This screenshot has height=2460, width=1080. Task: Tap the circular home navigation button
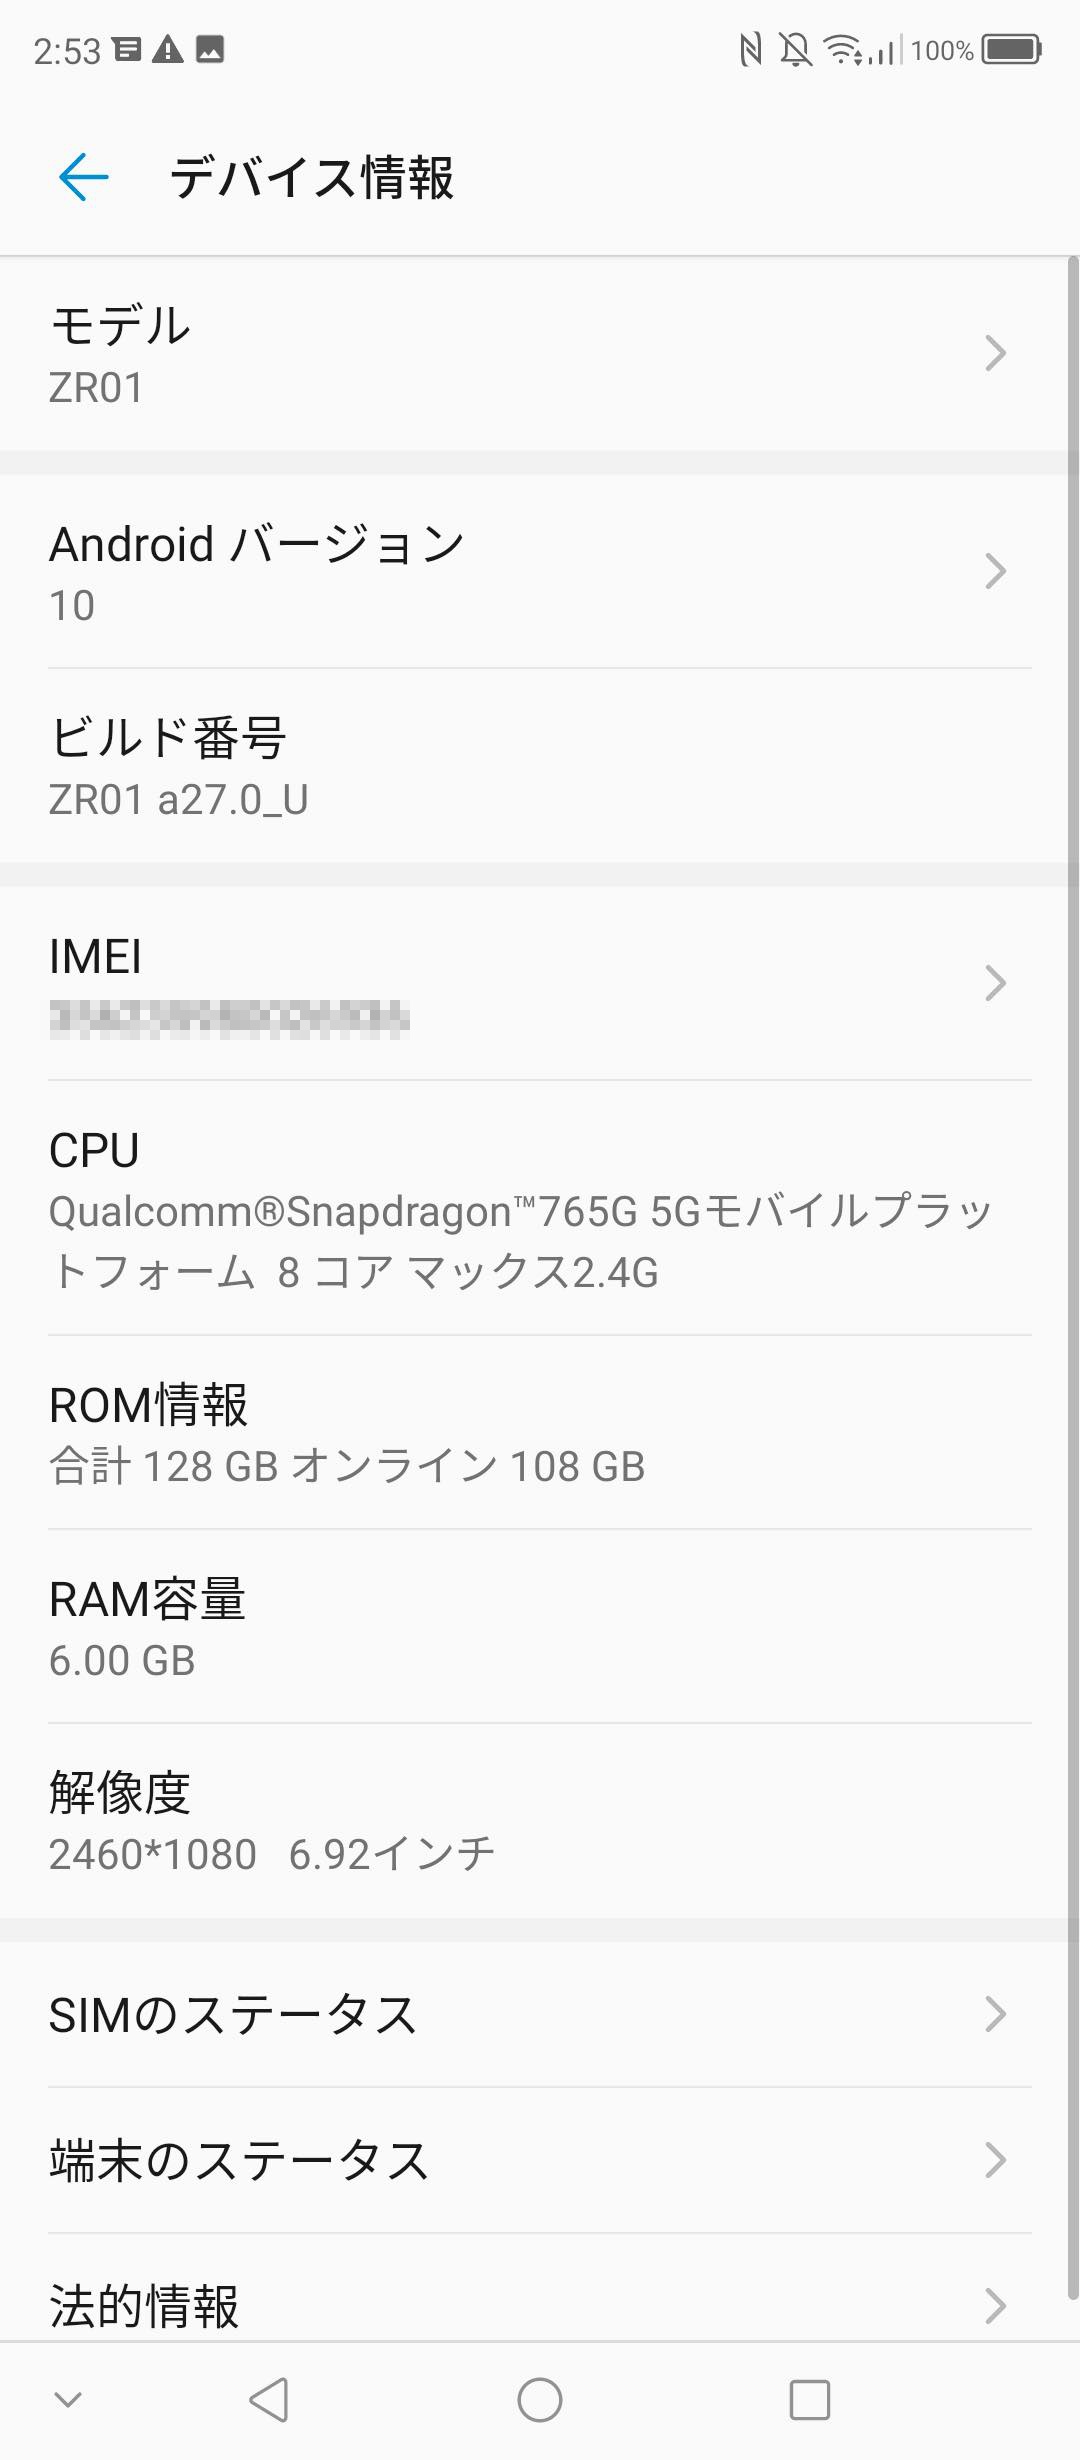(540, 2399)
